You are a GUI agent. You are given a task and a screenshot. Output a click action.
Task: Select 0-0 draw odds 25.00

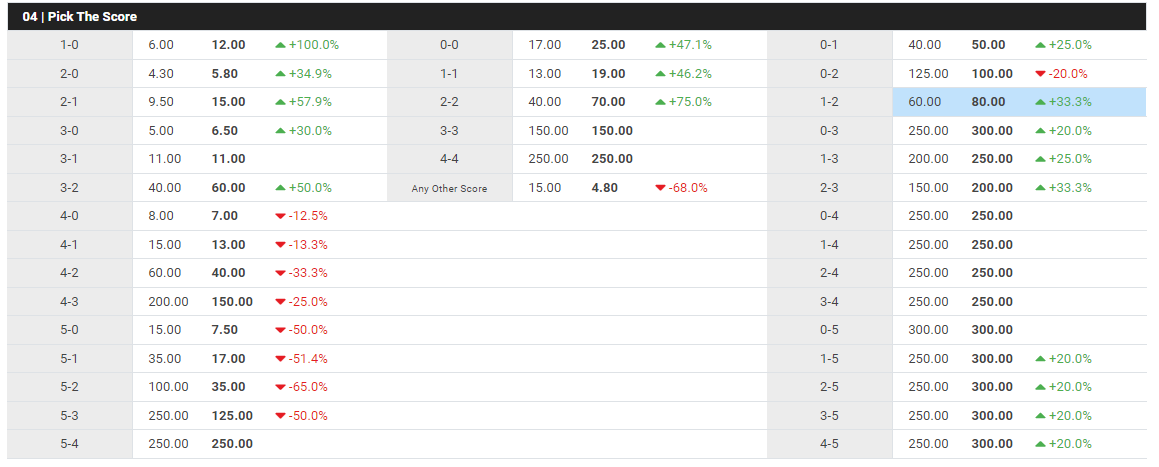pos(608,45)
